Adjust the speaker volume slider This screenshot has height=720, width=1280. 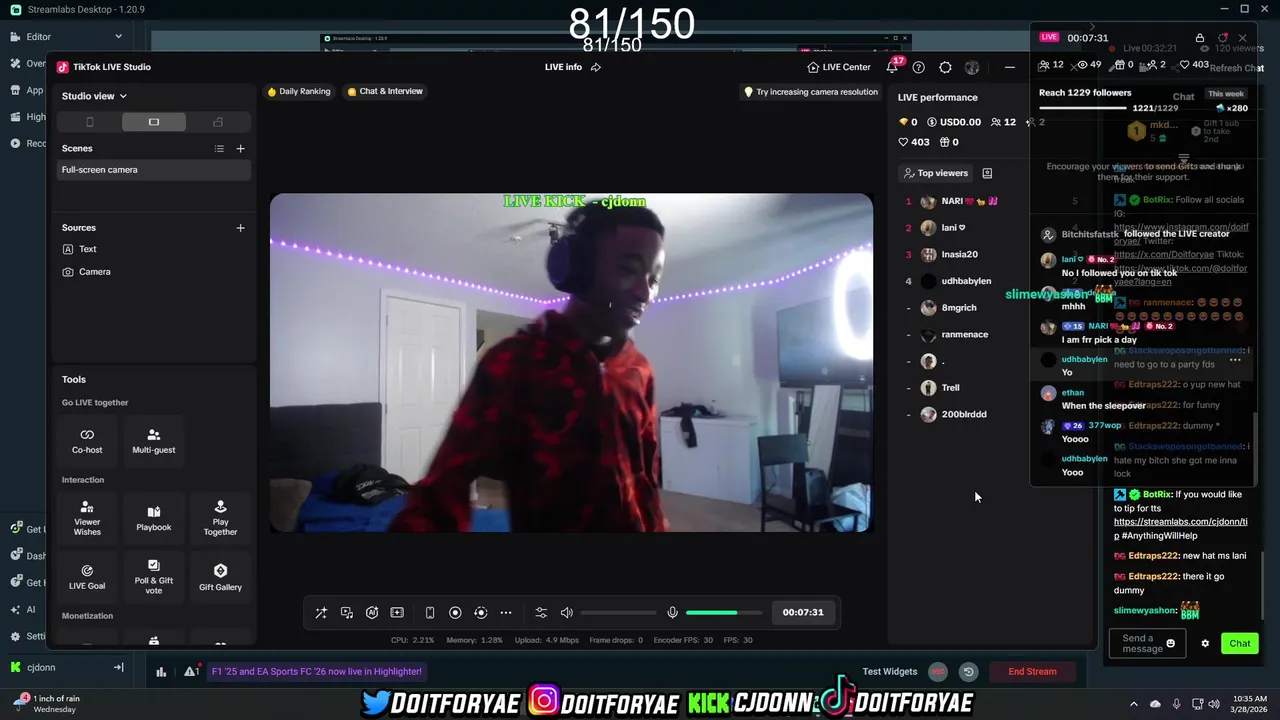click(618, 613)
